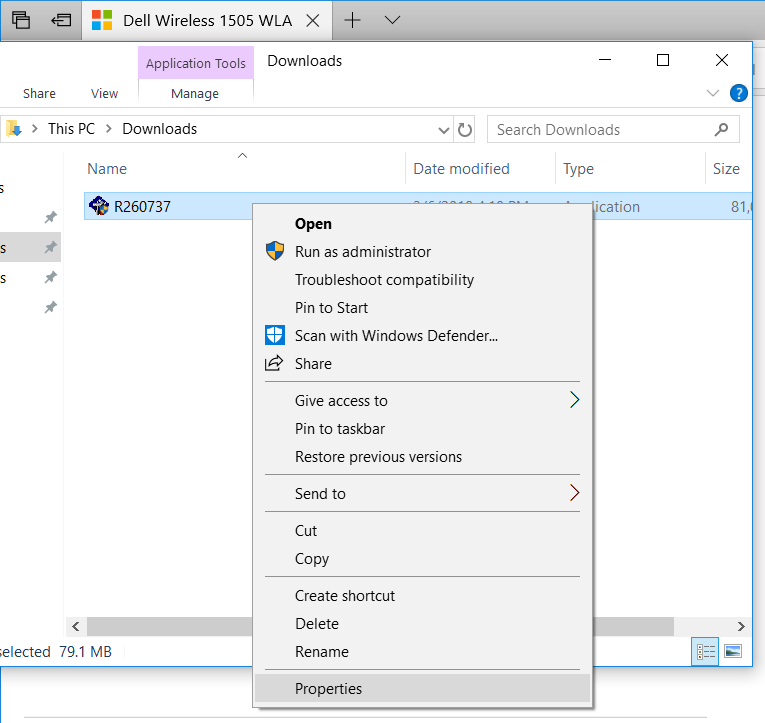Screen dimensions: 765x723
Task: Select the R260737 file
Action: click(x=142, y=207)
